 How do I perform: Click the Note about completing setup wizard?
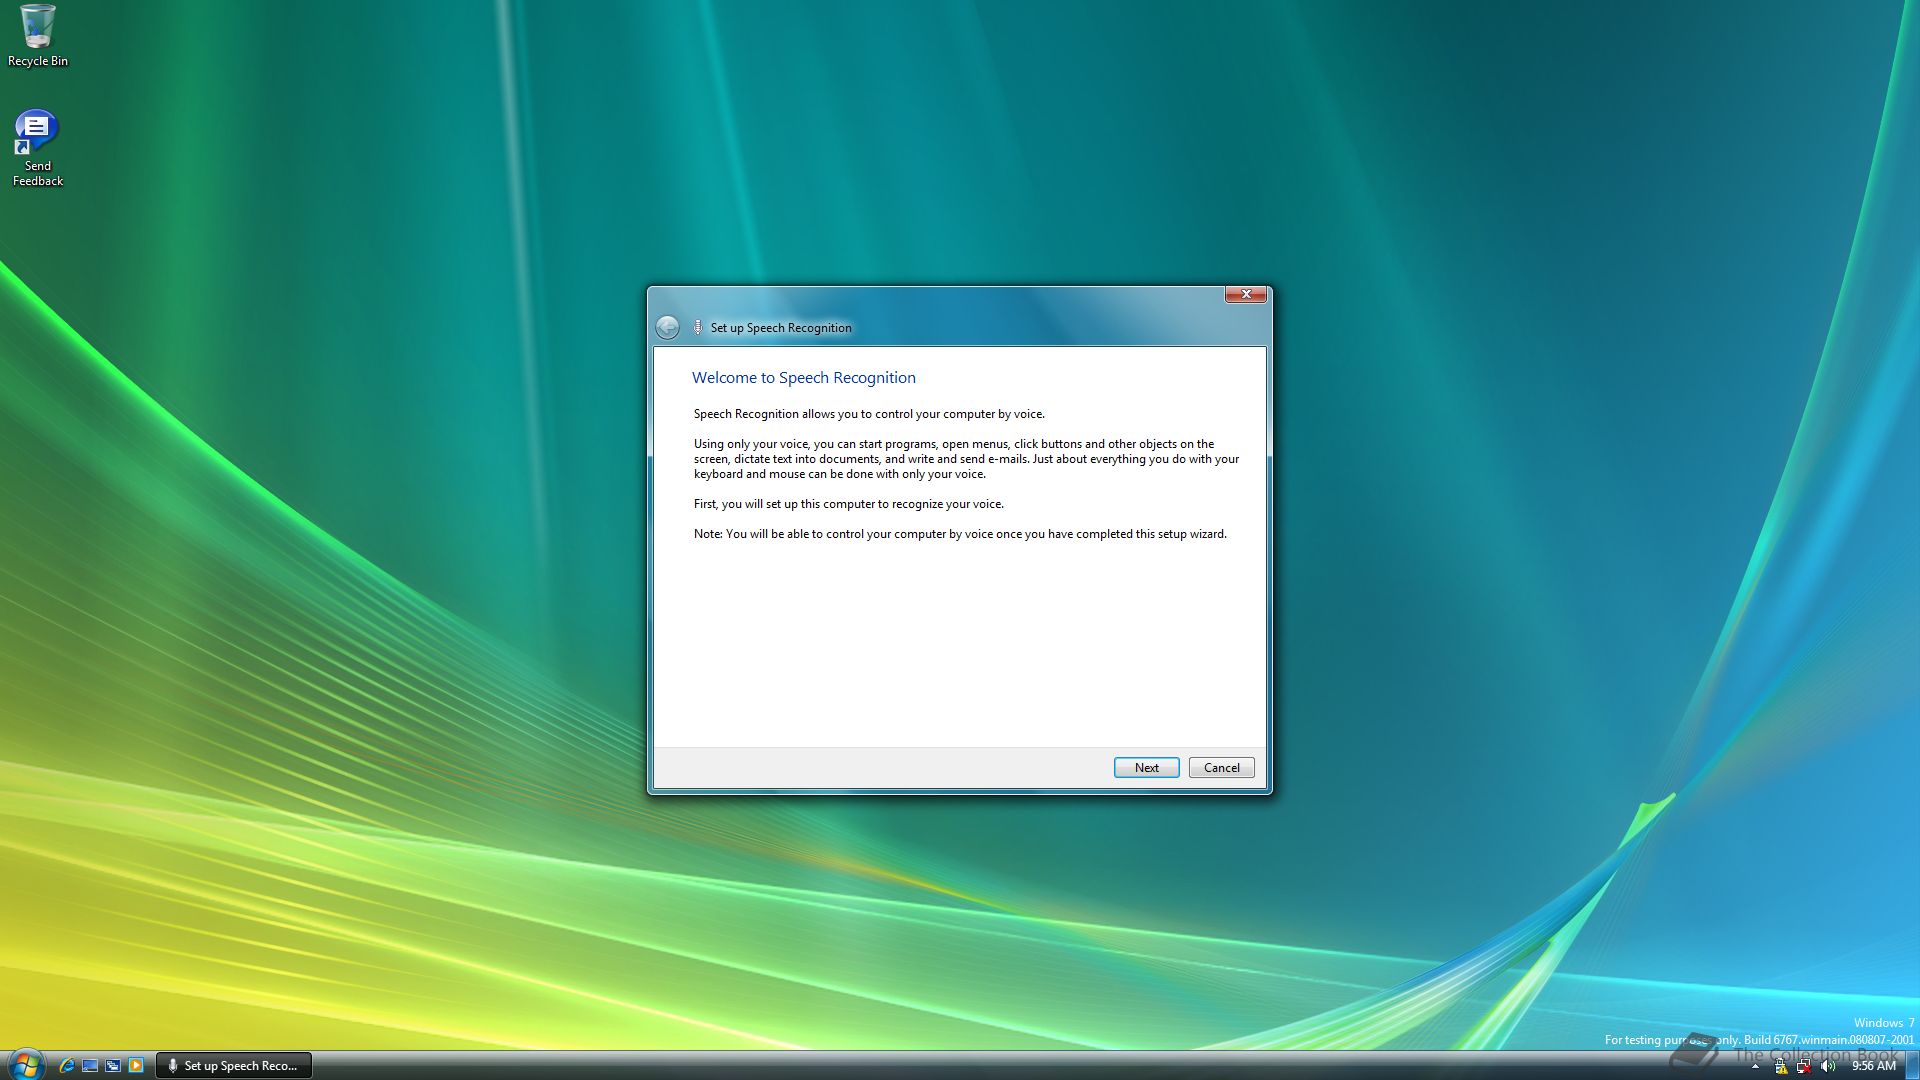[x=960, y=534]
